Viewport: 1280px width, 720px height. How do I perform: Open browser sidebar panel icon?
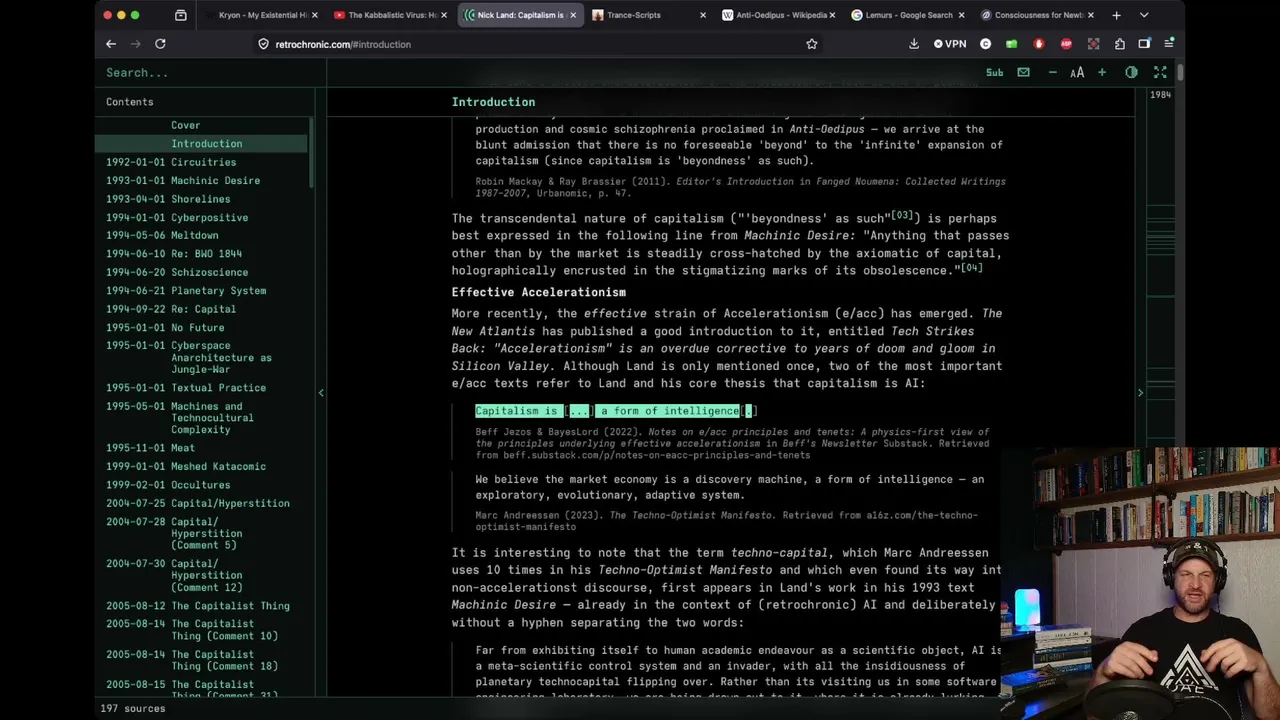tap(1145, 44)
